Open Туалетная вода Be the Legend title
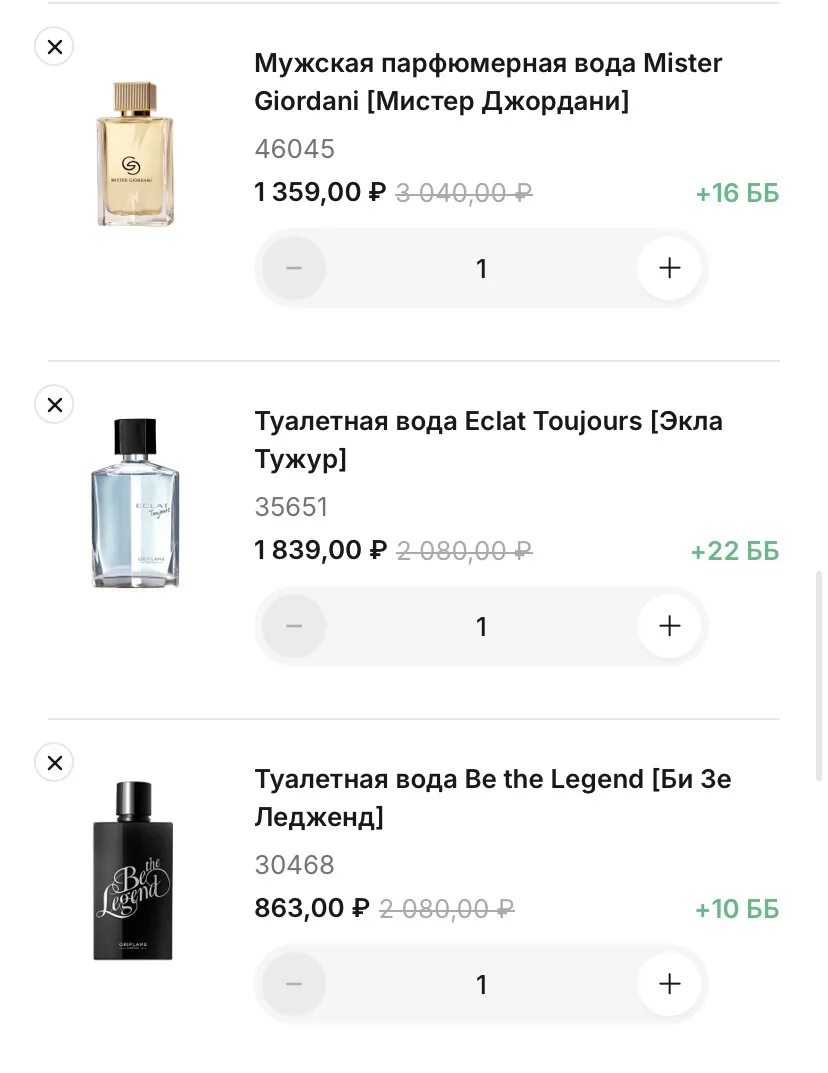This screenshot has width=828, height=1073. (x=492, y=798)
